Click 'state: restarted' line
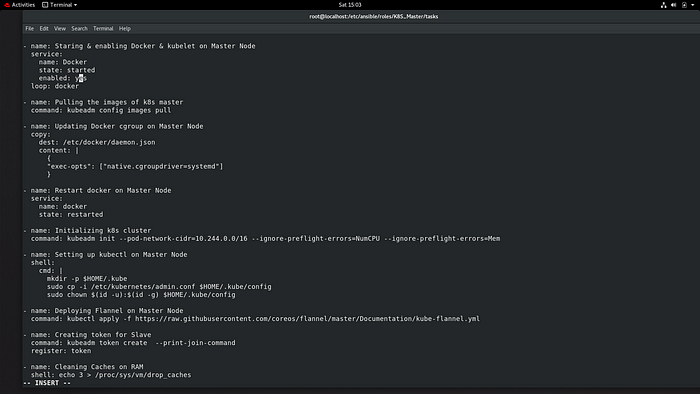 coord(71,215)
